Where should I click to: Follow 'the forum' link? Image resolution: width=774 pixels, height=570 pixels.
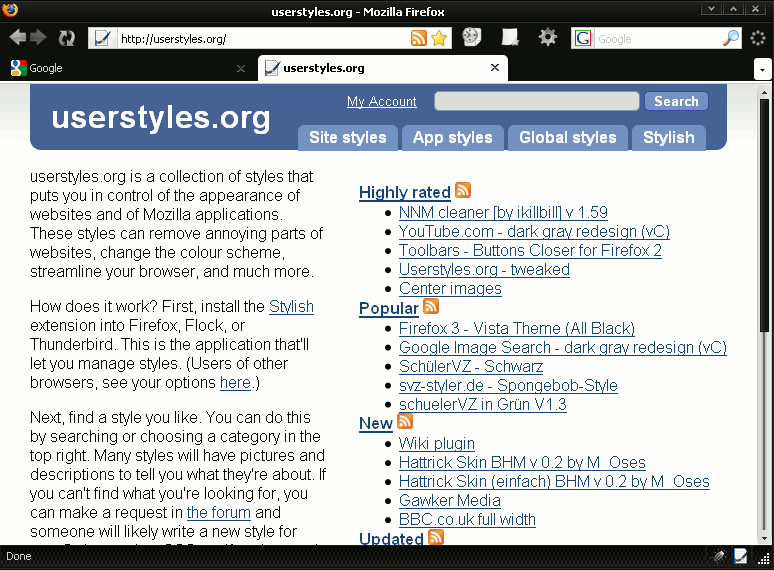(x=219, y=512)
